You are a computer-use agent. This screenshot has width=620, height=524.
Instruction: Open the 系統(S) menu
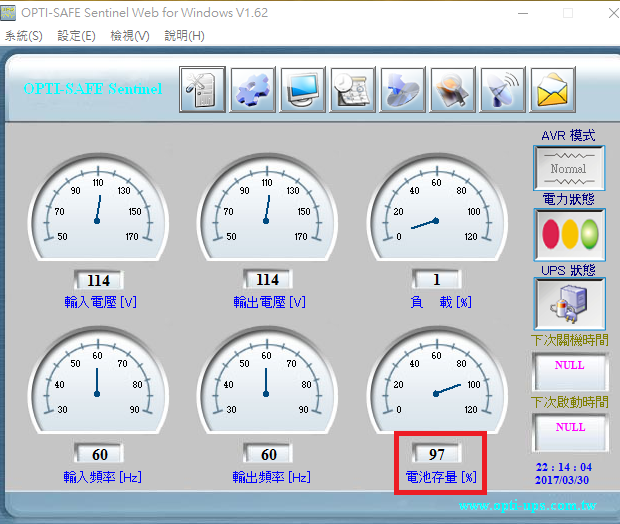click(x=24, y=36)
